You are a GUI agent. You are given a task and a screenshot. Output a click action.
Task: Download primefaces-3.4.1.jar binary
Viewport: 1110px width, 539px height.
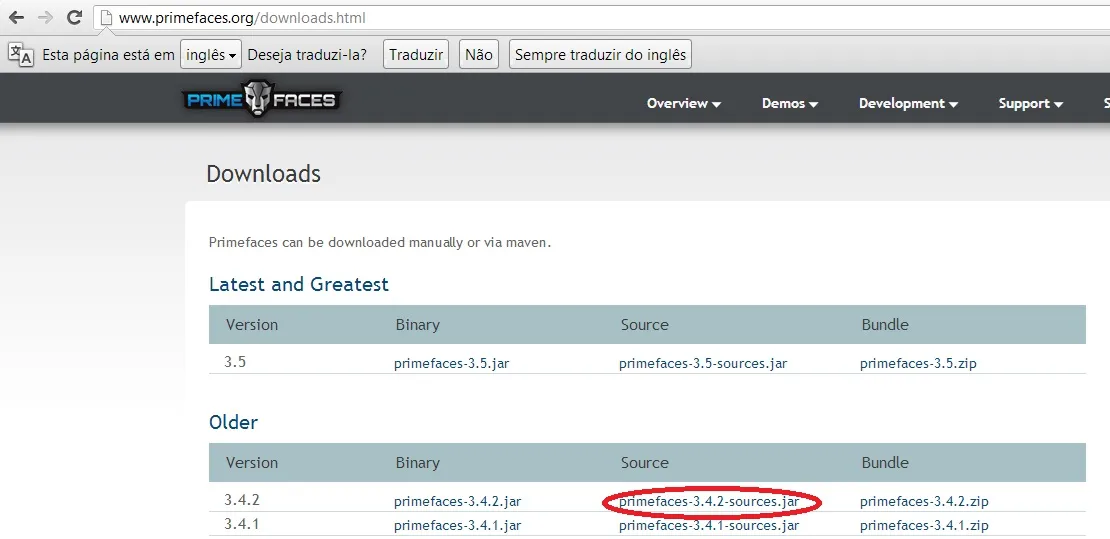[457, 526]
